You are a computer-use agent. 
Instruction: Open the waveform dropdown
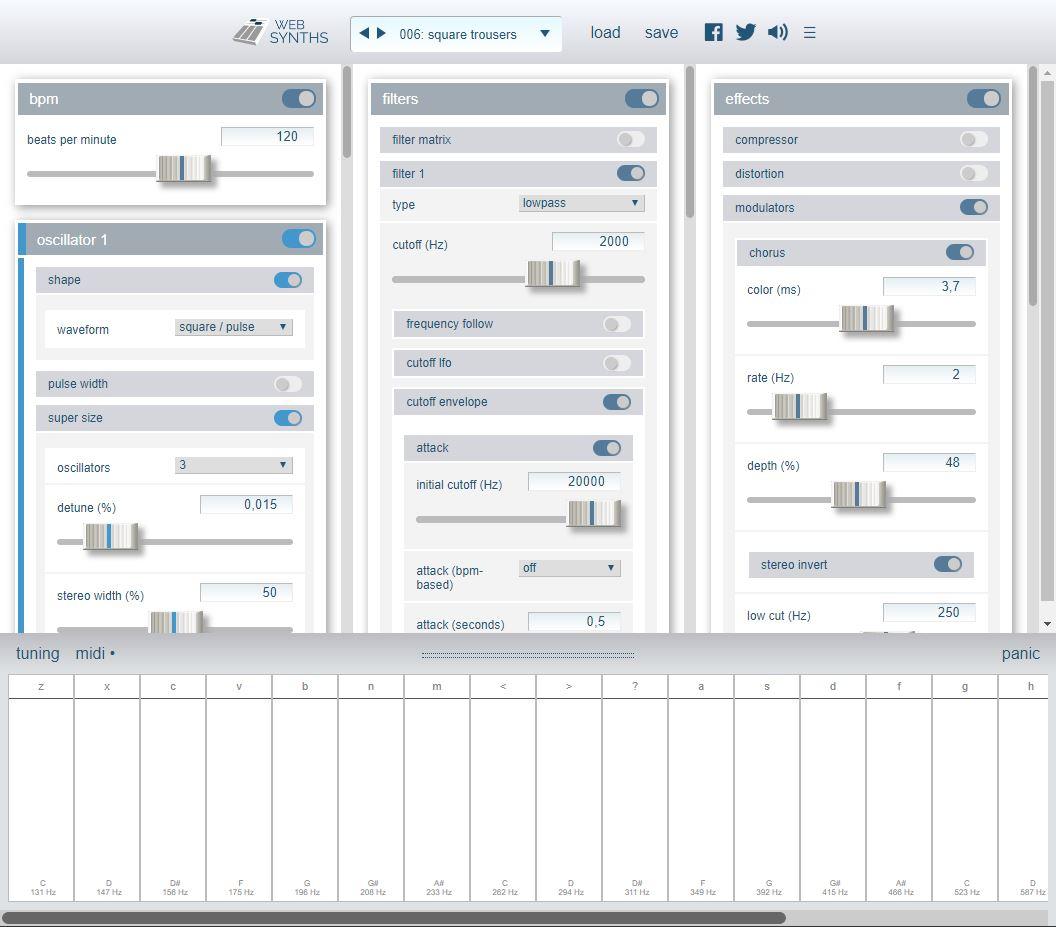[233, 327]
